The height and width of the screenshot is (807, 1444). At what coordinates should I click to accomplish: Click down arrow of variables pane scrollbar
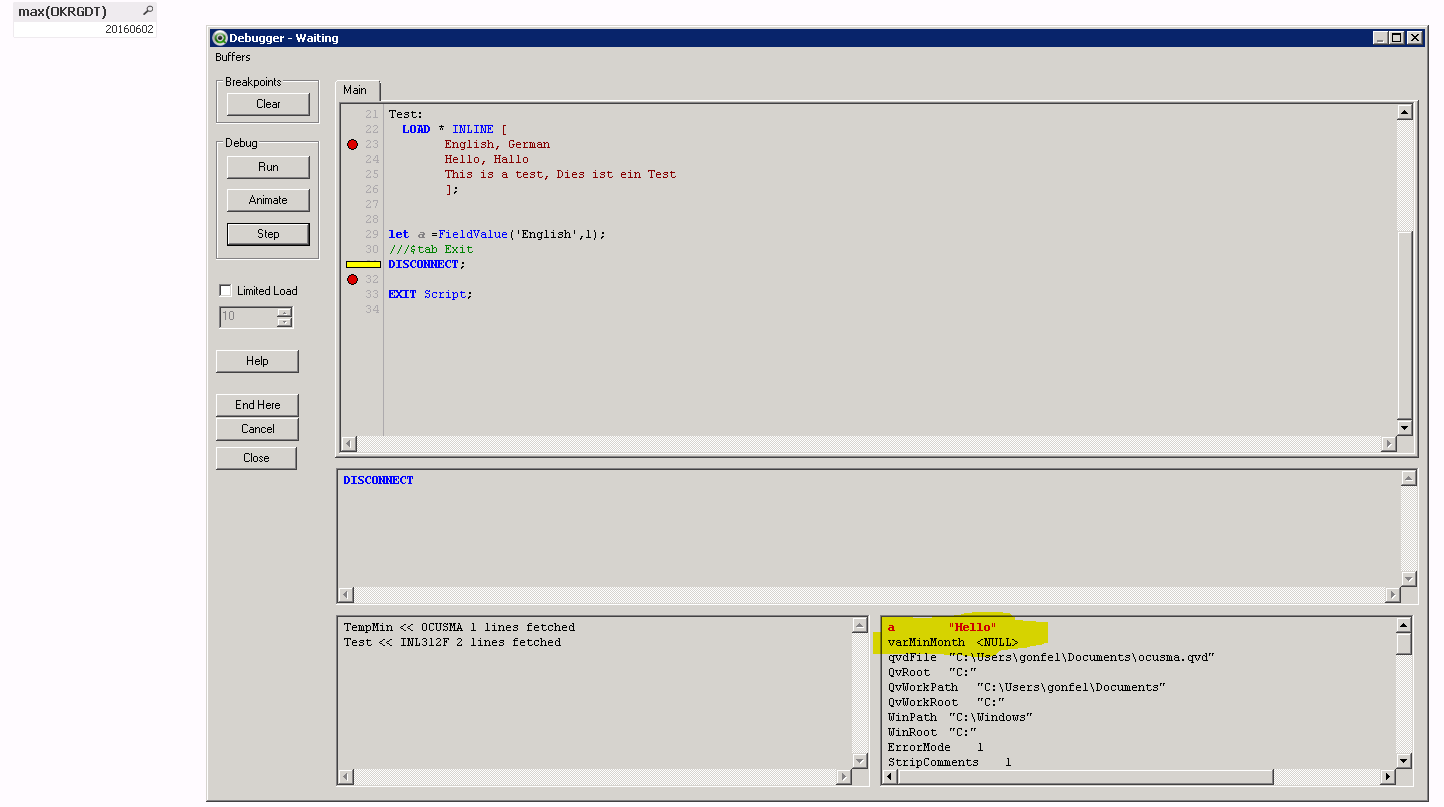(x=1404, y=762)
